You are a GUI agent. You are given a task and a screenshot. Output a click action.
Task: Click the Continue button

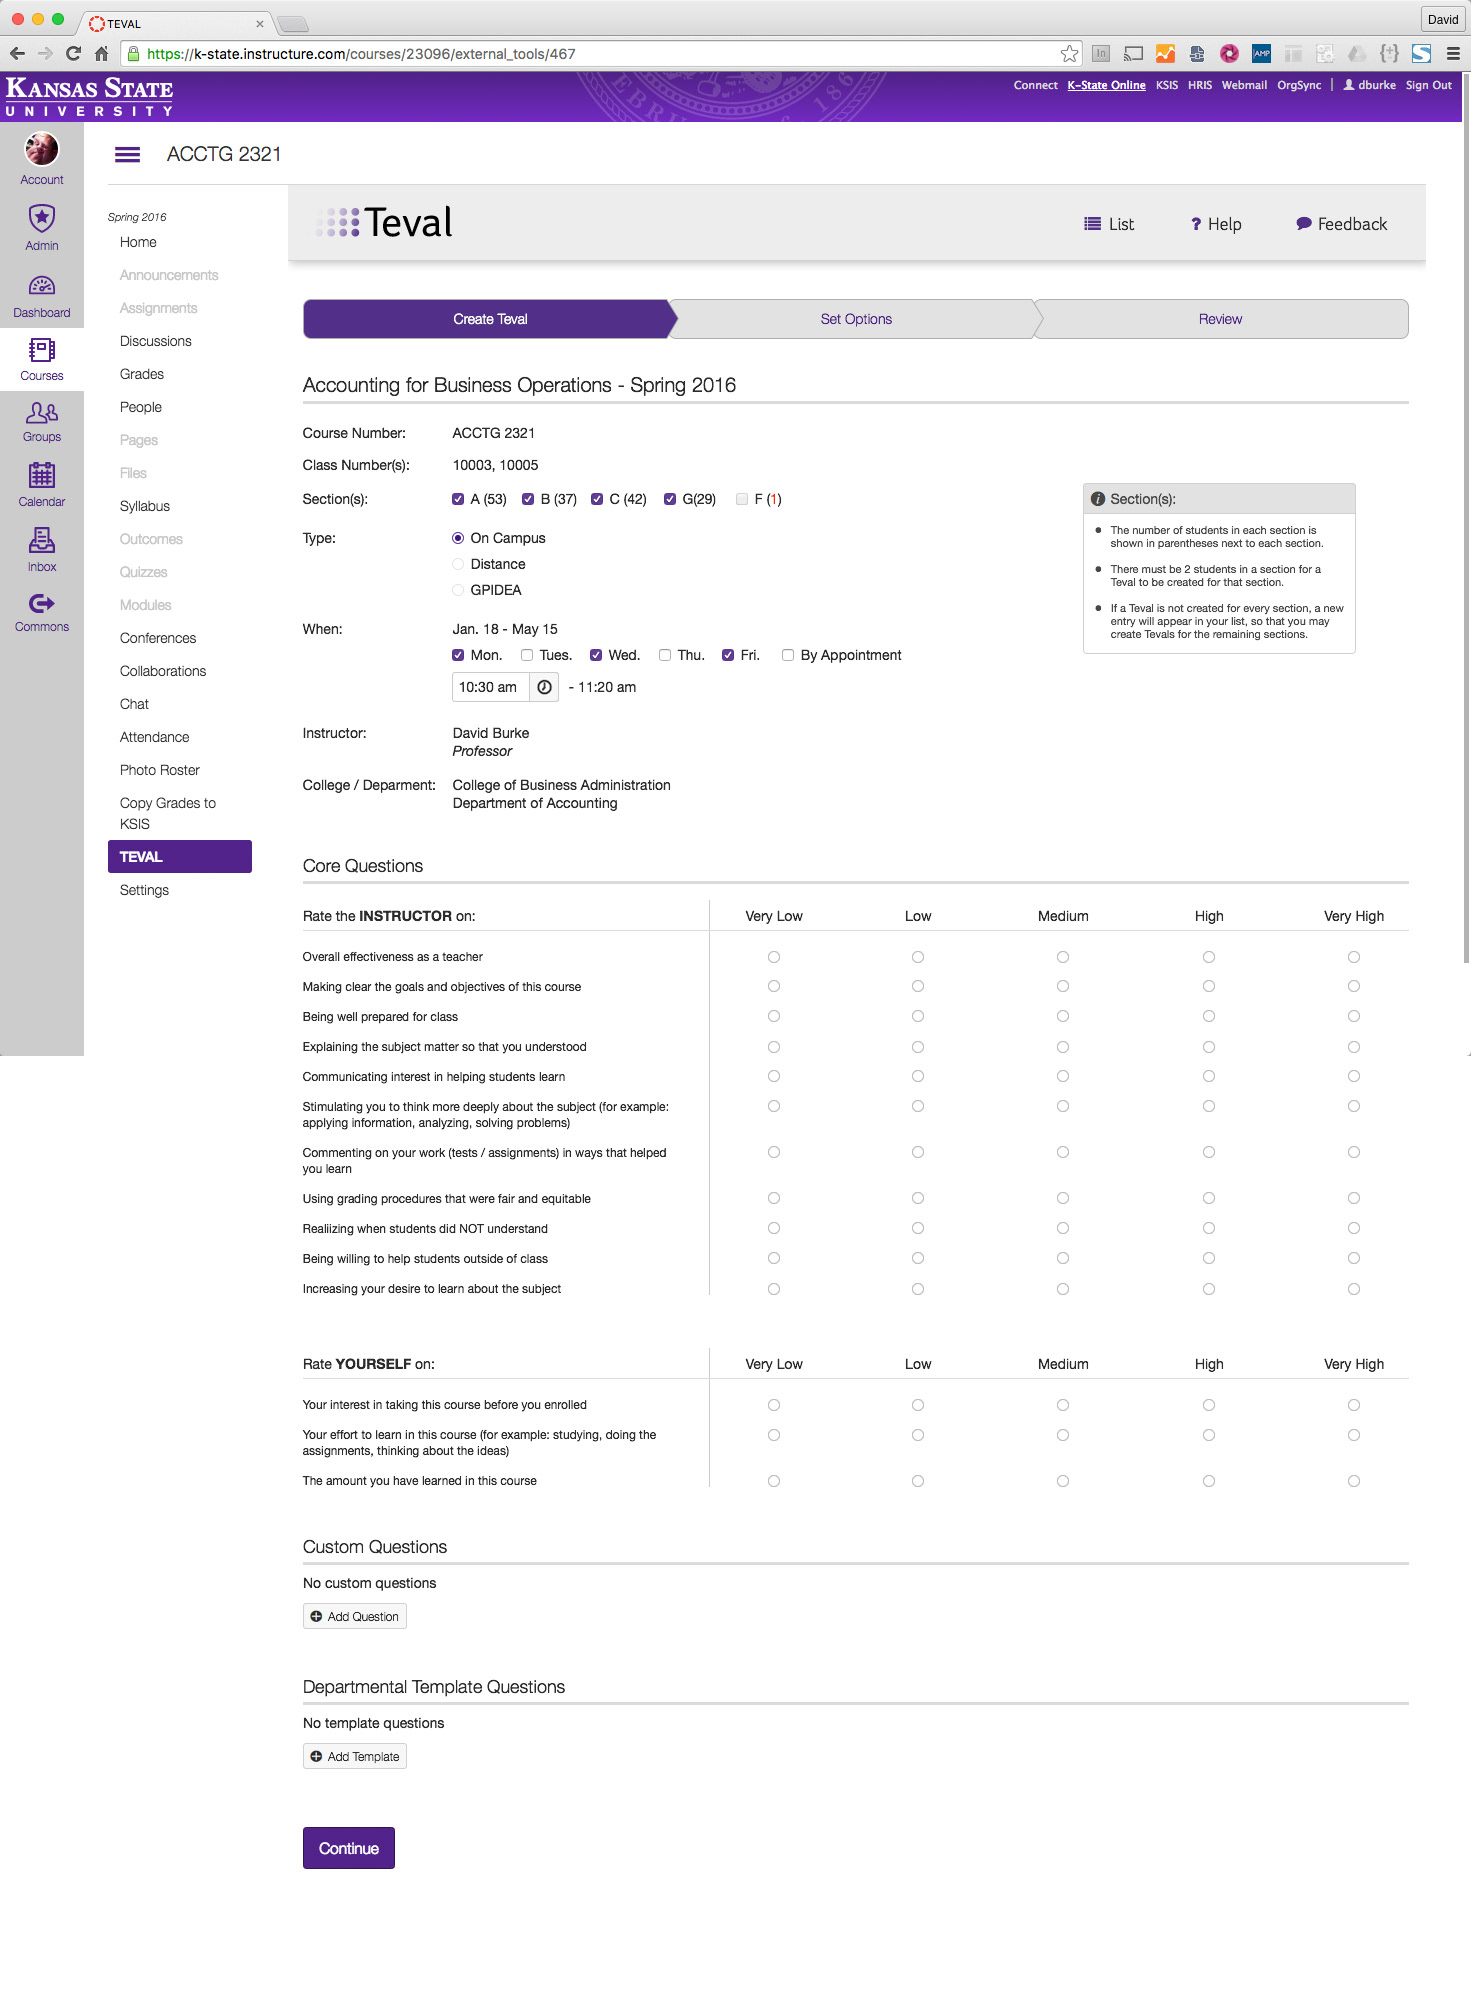(349, 1848)
